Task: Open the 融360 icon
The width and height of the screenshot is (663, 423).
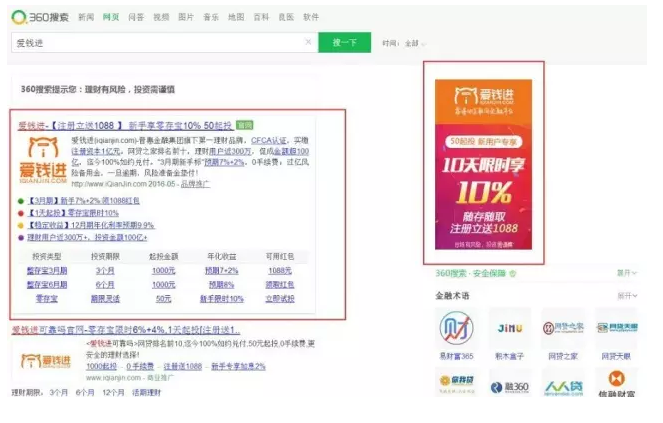Action: click(508, 382)
